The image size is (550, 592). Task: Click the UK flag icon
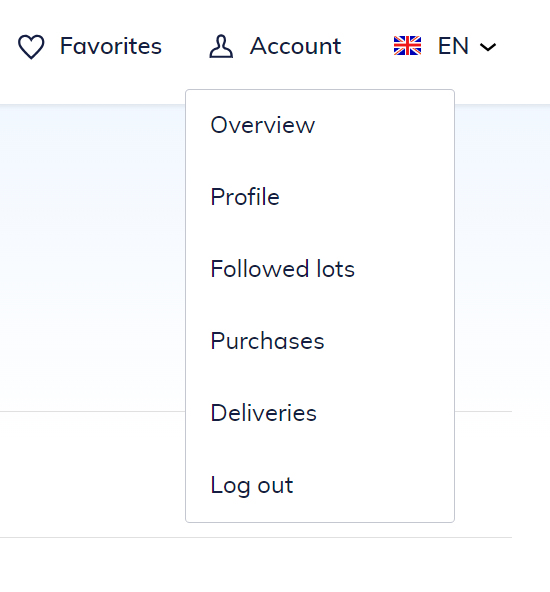(407, 46)
